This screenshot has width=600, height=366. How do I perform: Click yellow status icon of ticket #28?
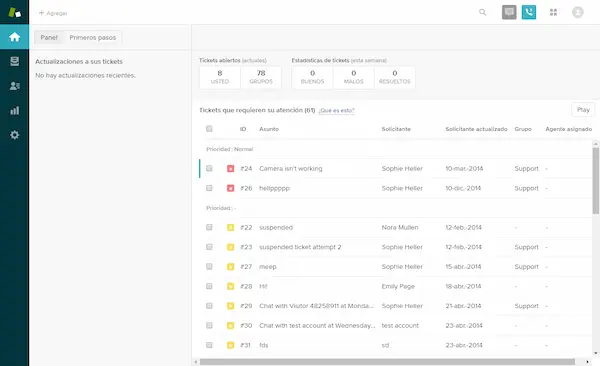(x=230, y=286)
